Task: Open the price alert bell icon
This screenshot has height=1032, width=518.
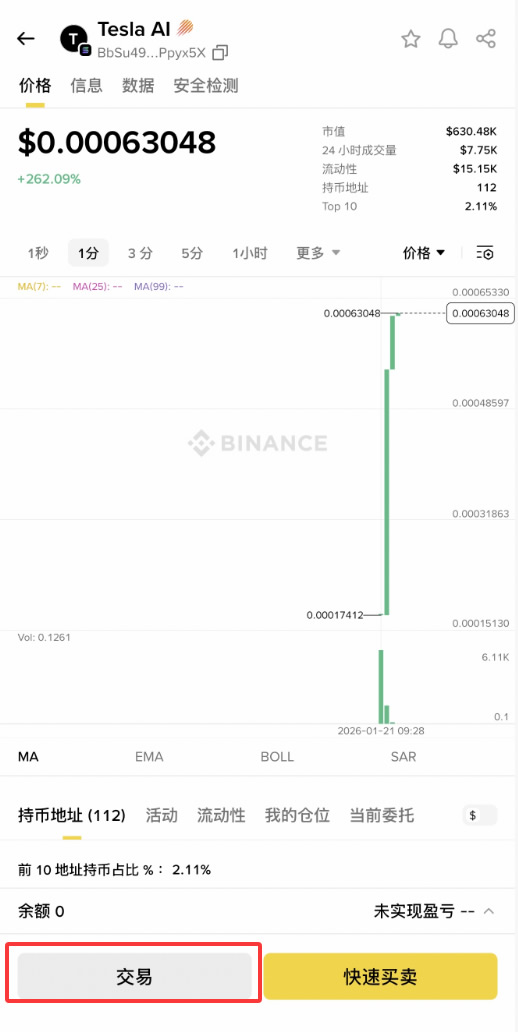Action: click(x=448, y=39)
